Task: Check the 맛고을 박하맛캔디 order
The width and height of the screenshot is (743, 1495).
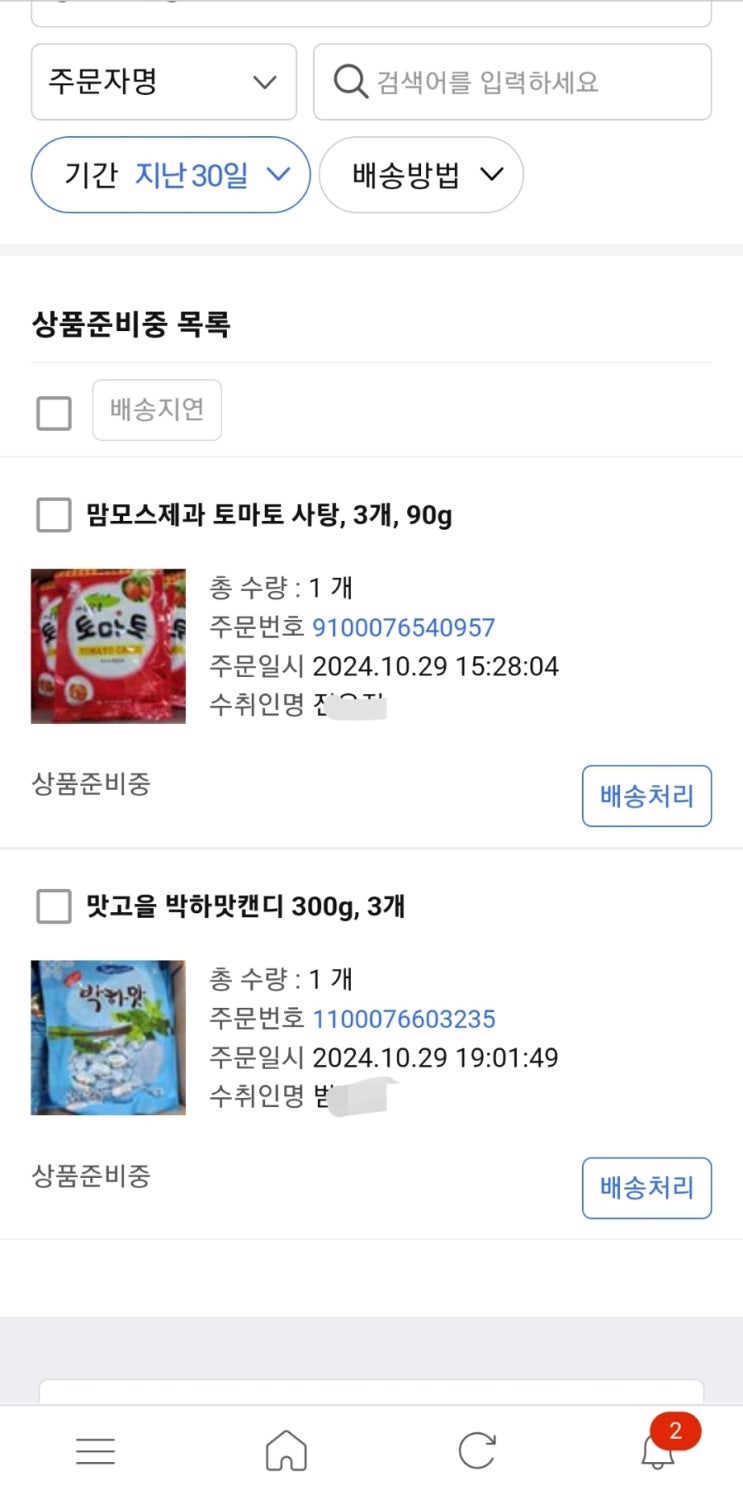Action: pyautogui.click(x=54, y=907)
